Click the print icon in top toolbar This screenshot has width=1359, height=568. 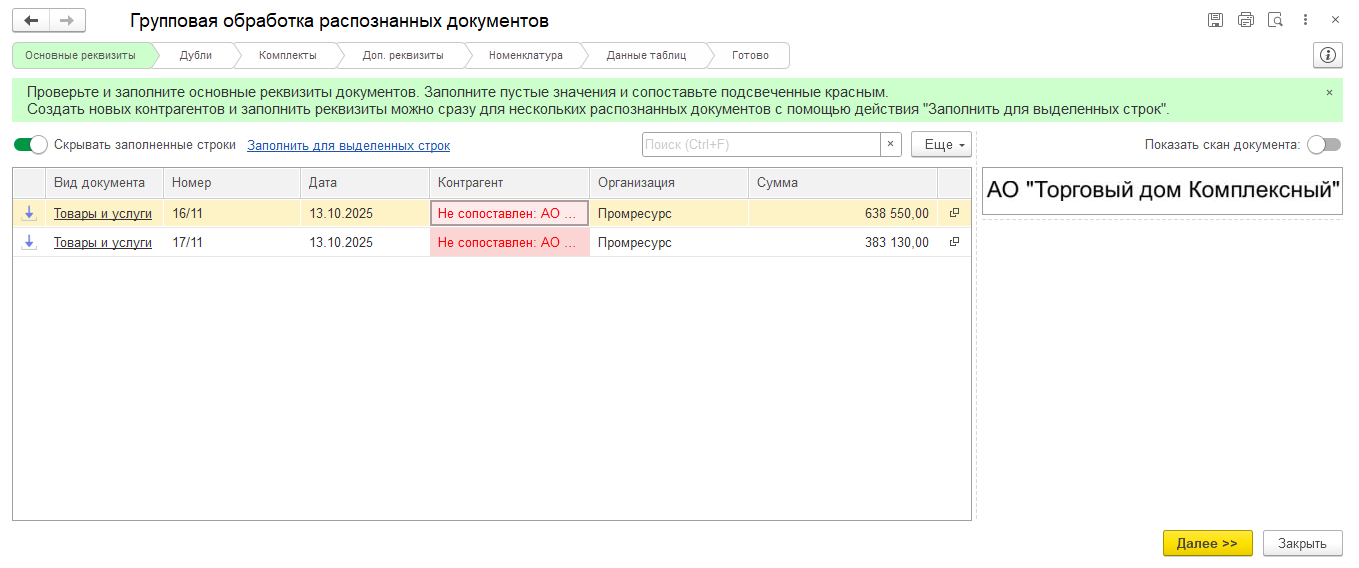[1245, 20]
